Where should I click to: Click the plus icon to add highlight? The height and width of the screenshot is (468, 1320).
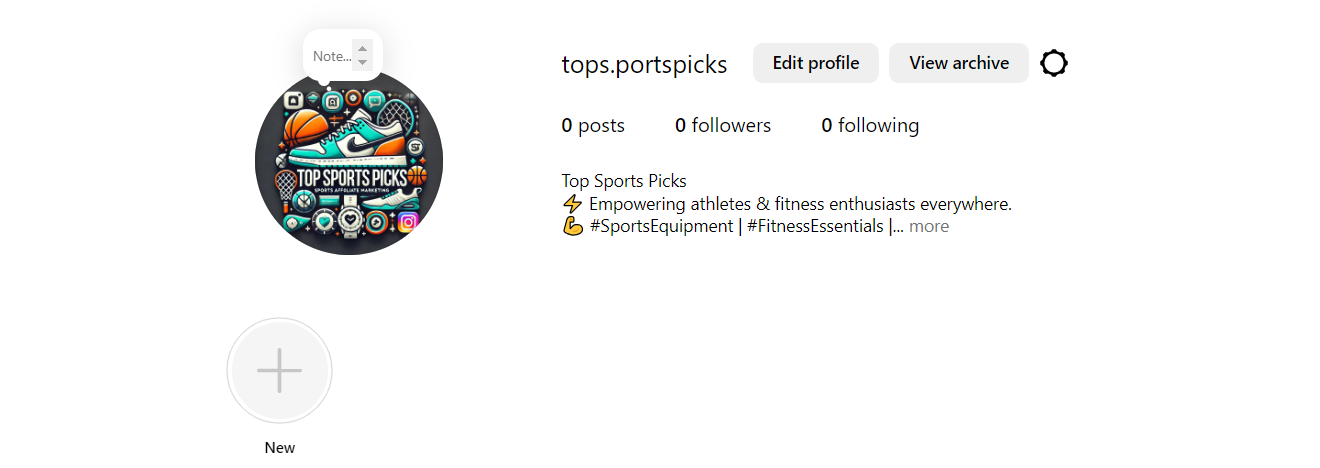(x=280, y=370)
